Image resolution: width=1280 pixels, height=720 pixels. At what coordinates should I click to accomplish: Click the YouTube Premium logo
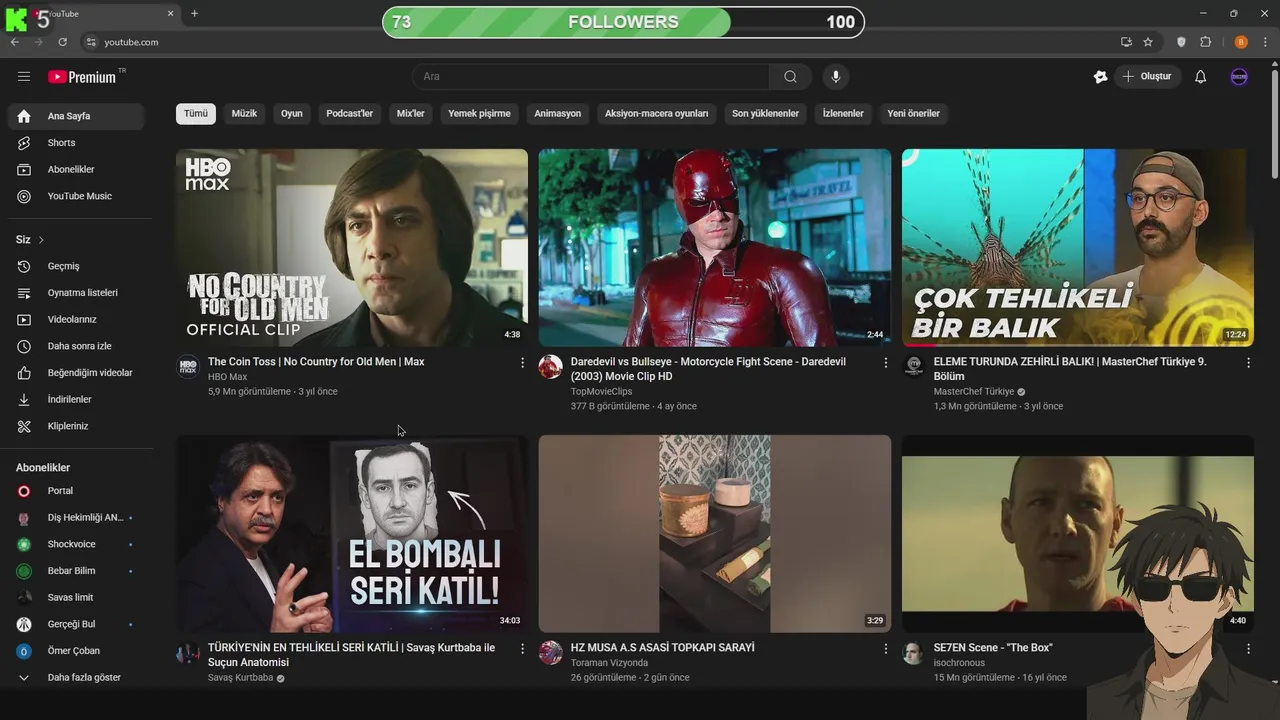tap(82, 77)
